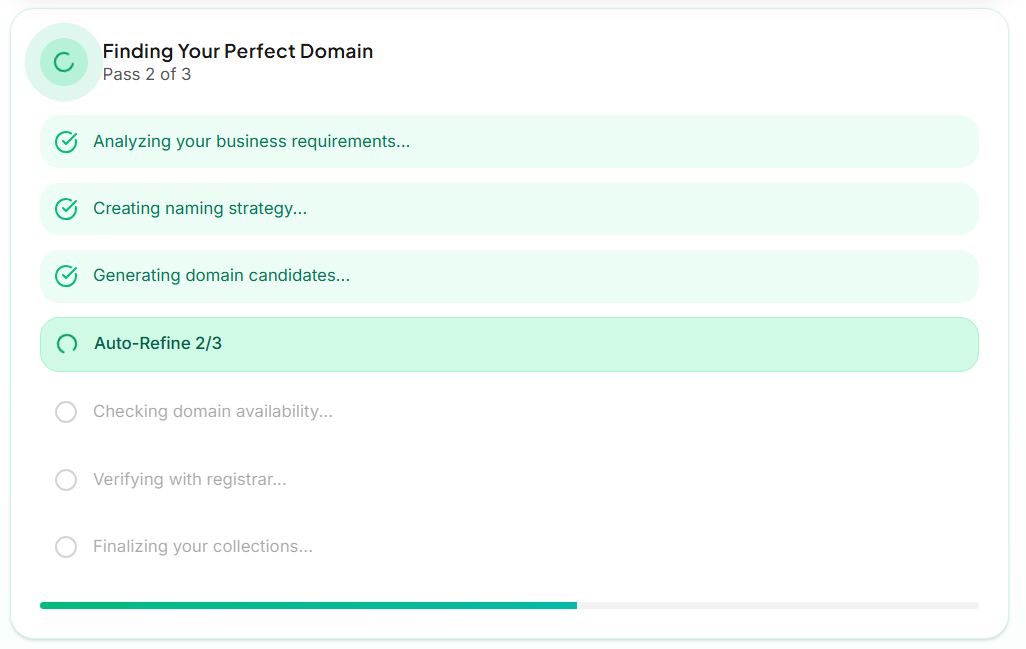Click the 'Auto-Refine 2/3' active step label

click(158, 343)
